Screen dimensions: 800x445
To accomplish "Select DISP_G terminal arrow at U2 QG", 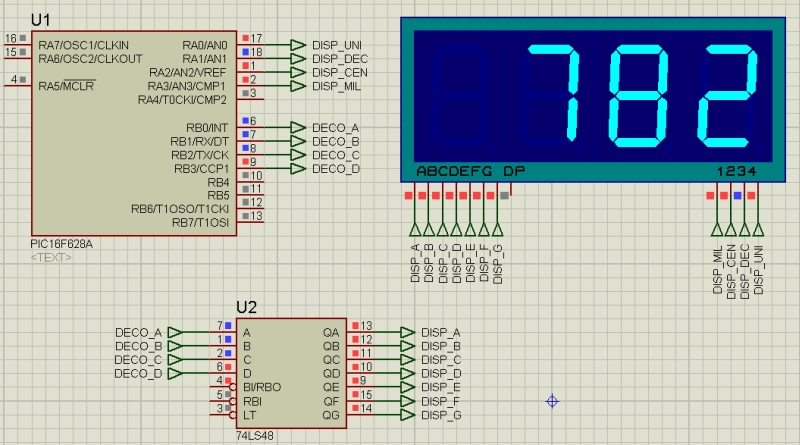I will (x=407, y=415).
